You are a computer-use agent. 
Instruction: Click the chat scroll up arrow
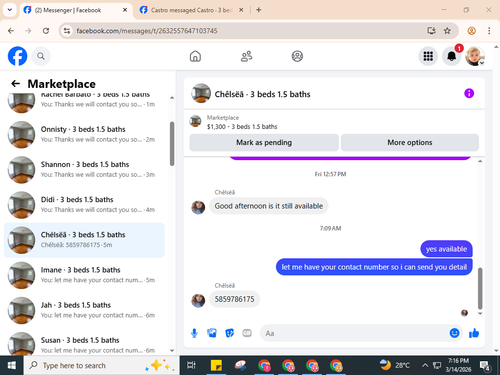[x=480, y=161]
